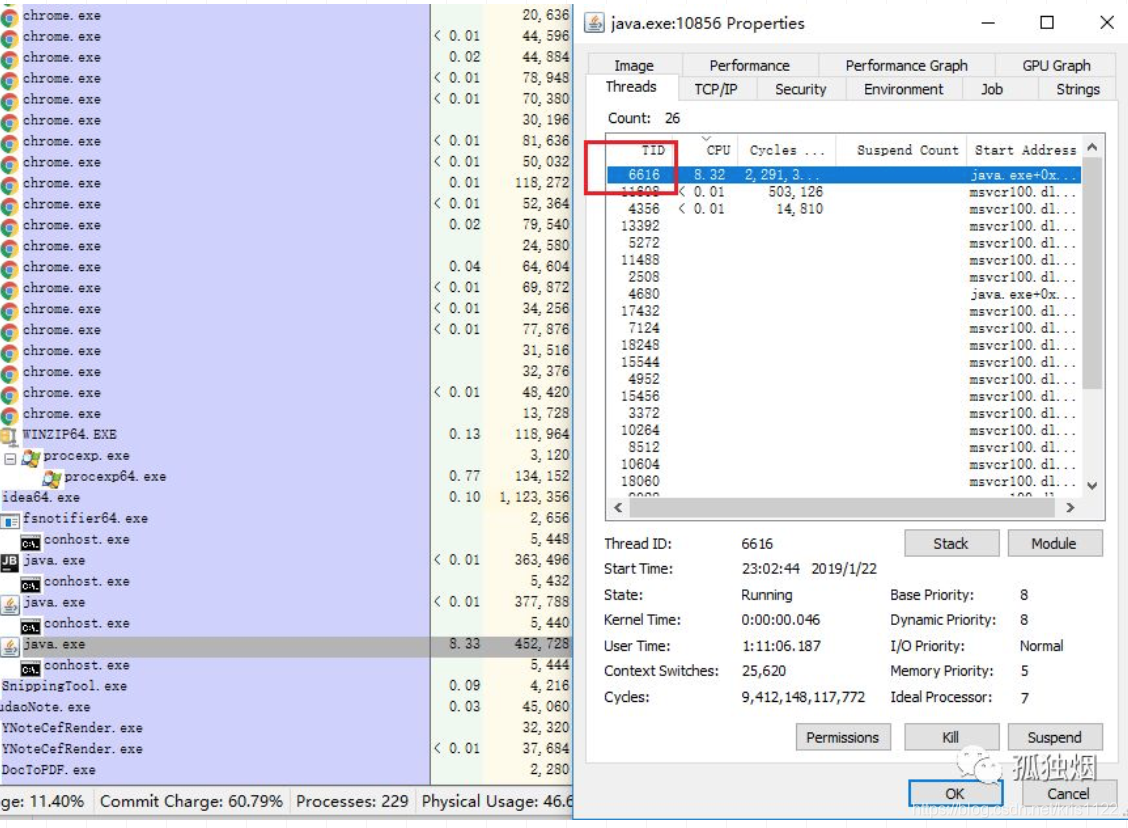Maximize the java.exe Properties window

tap(1047, 23)
